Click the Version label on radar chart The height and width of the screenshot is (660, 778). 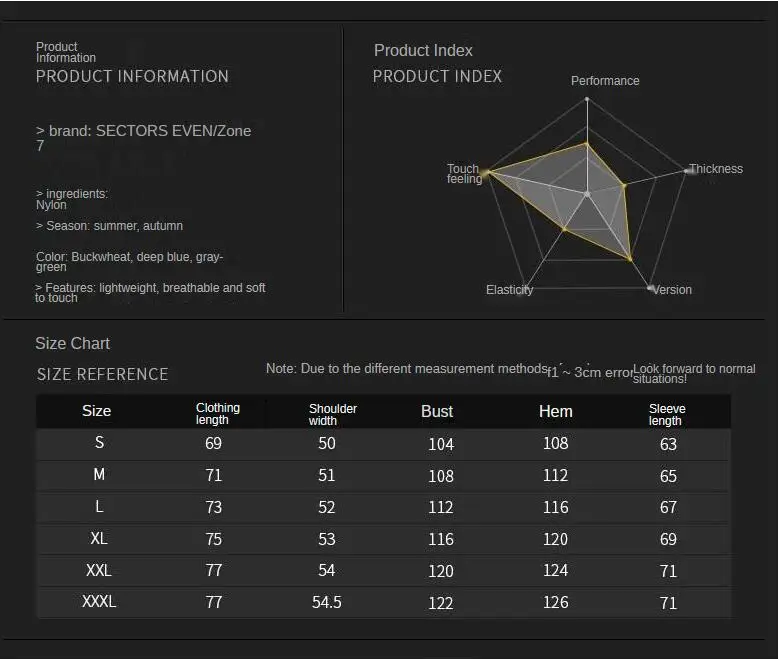(x=672, y=290)
